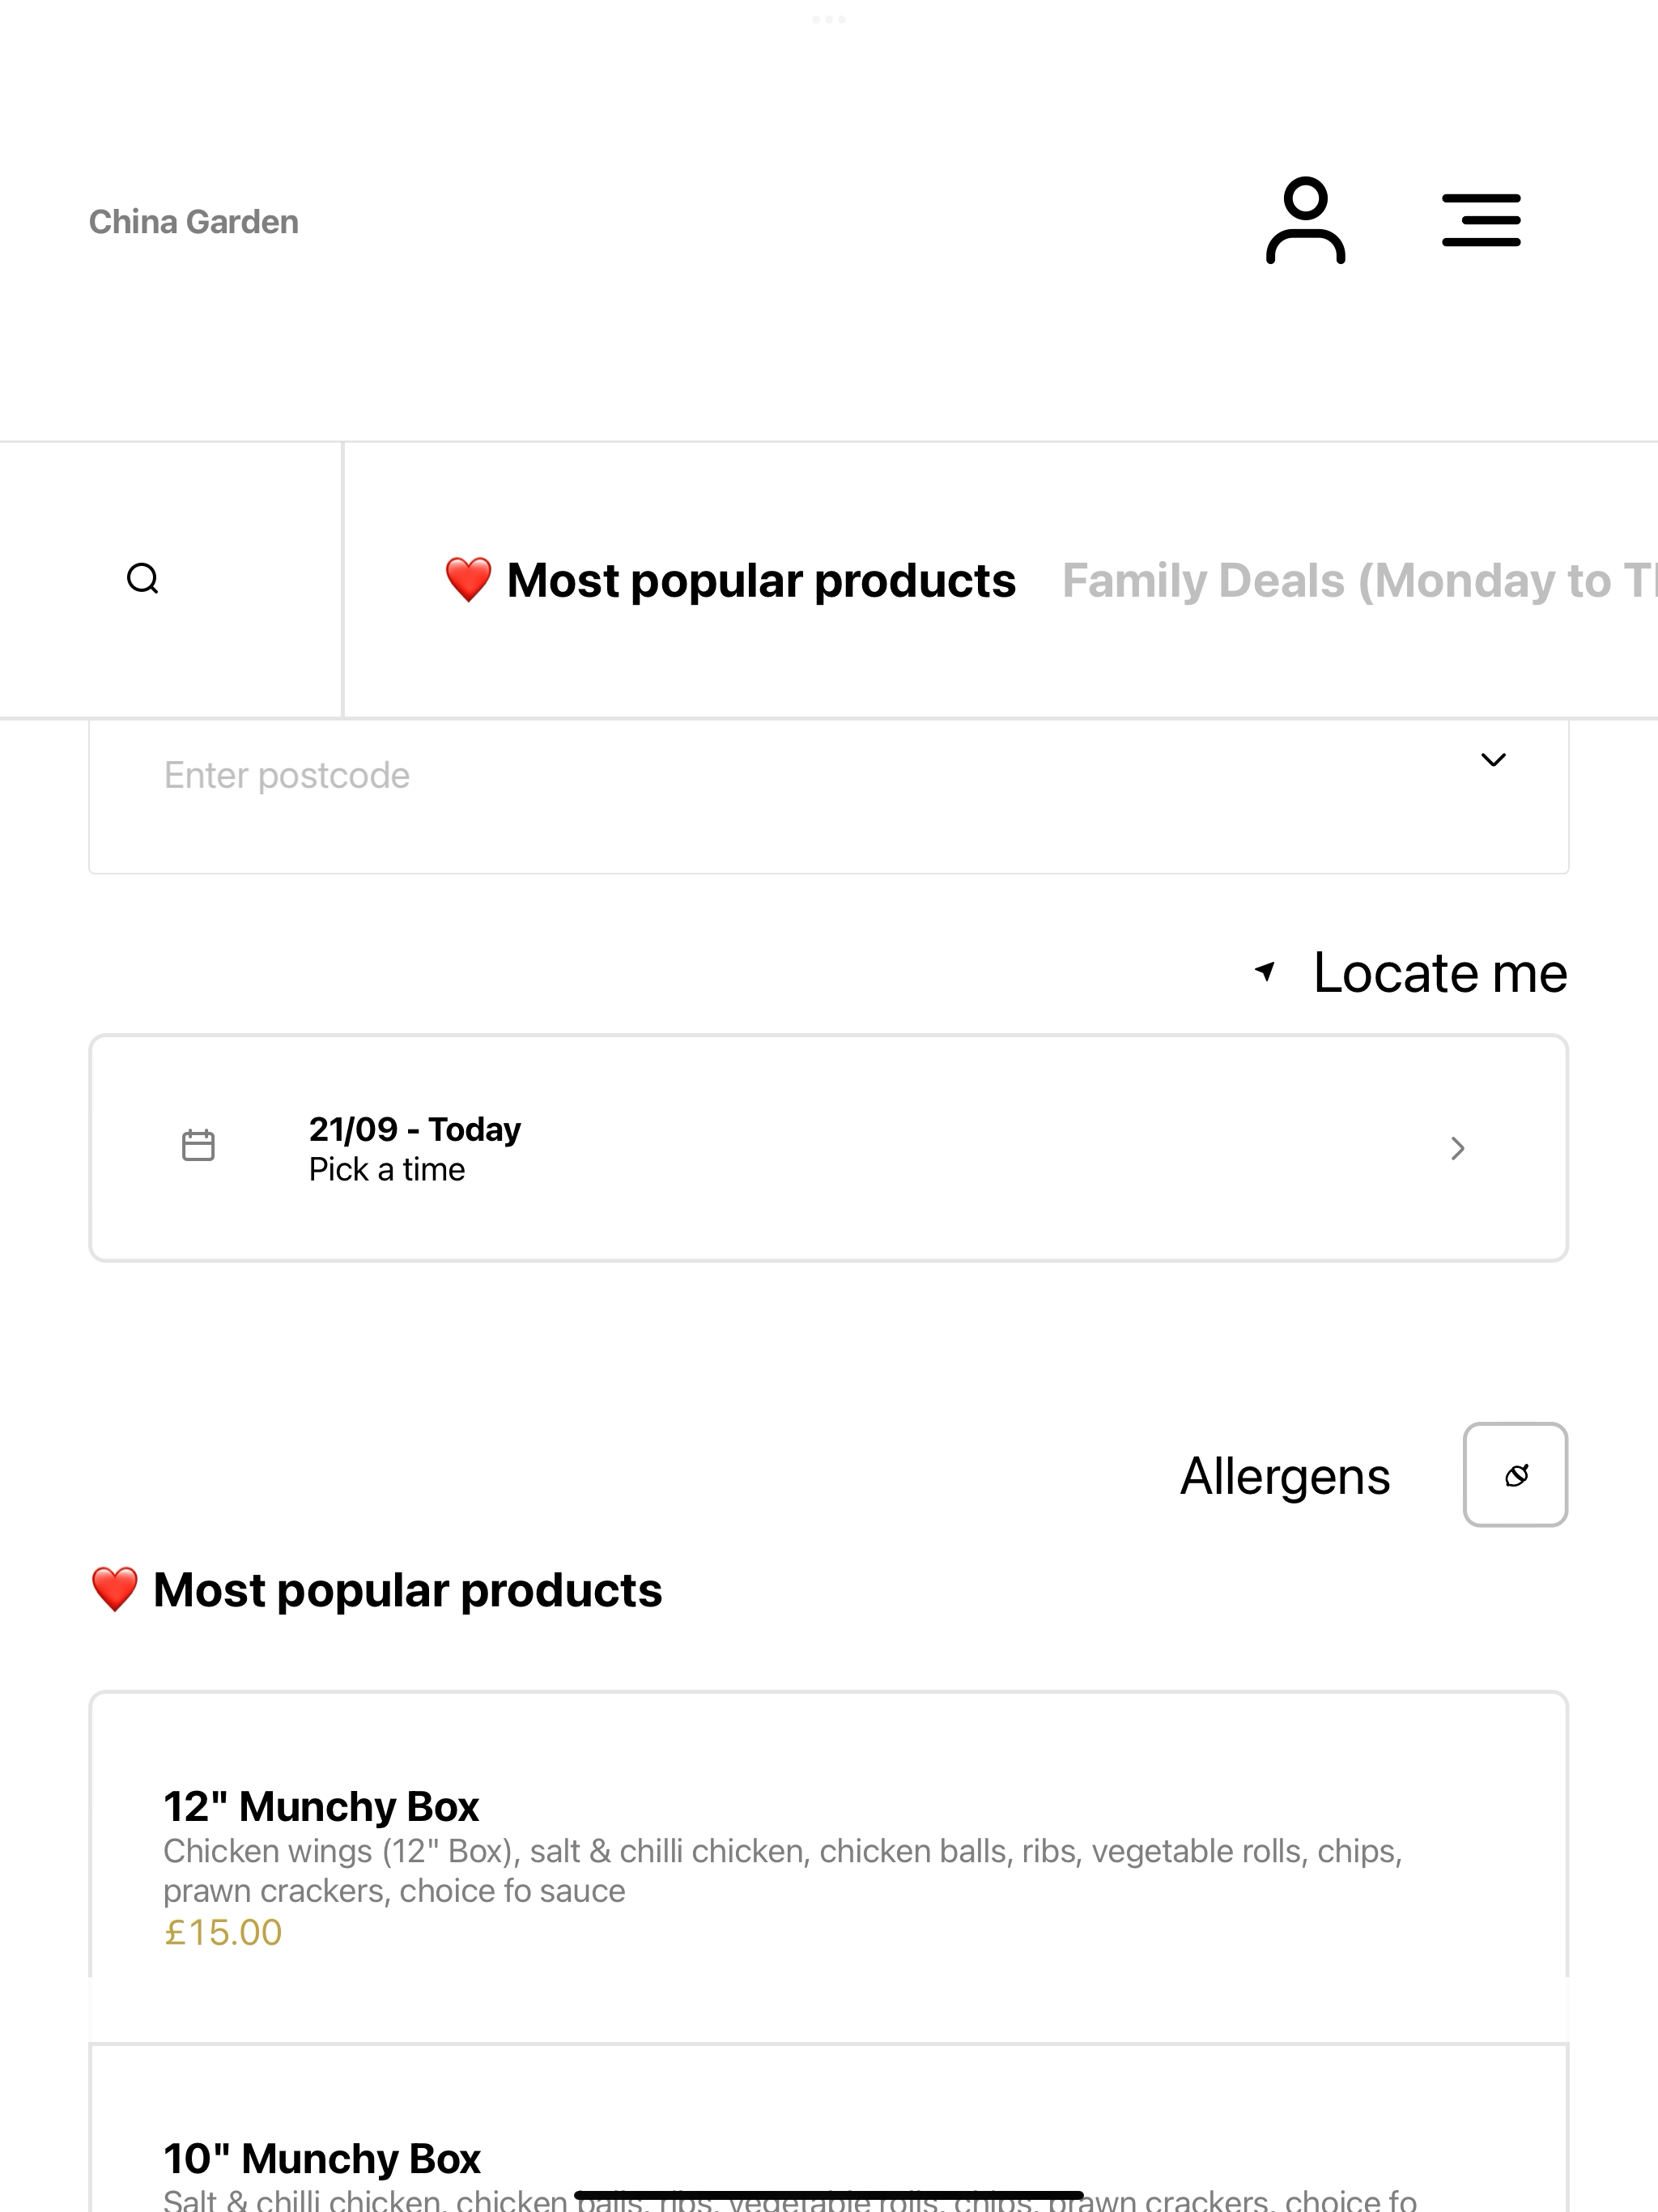Image resolution: width=1658 pixels, height=2212 pixels.
Task: Open the 21/09 - Today time selector
Action: click(828, 1148)
